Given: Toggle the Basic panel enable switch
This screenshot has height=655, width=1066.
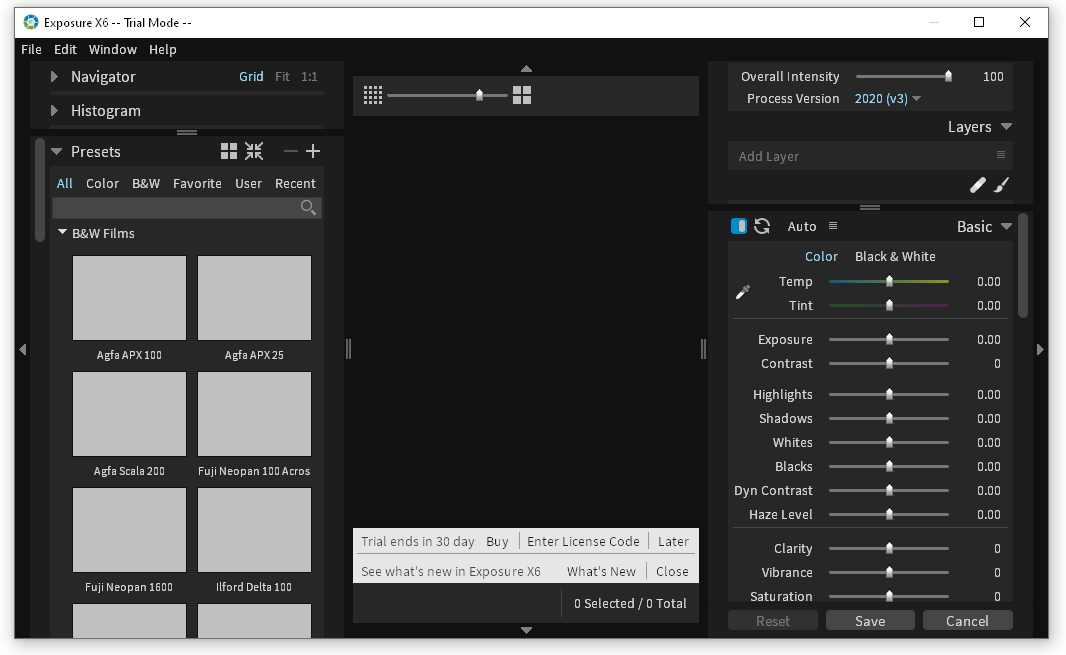Looking at the screenshot, I should click(739, 226).
